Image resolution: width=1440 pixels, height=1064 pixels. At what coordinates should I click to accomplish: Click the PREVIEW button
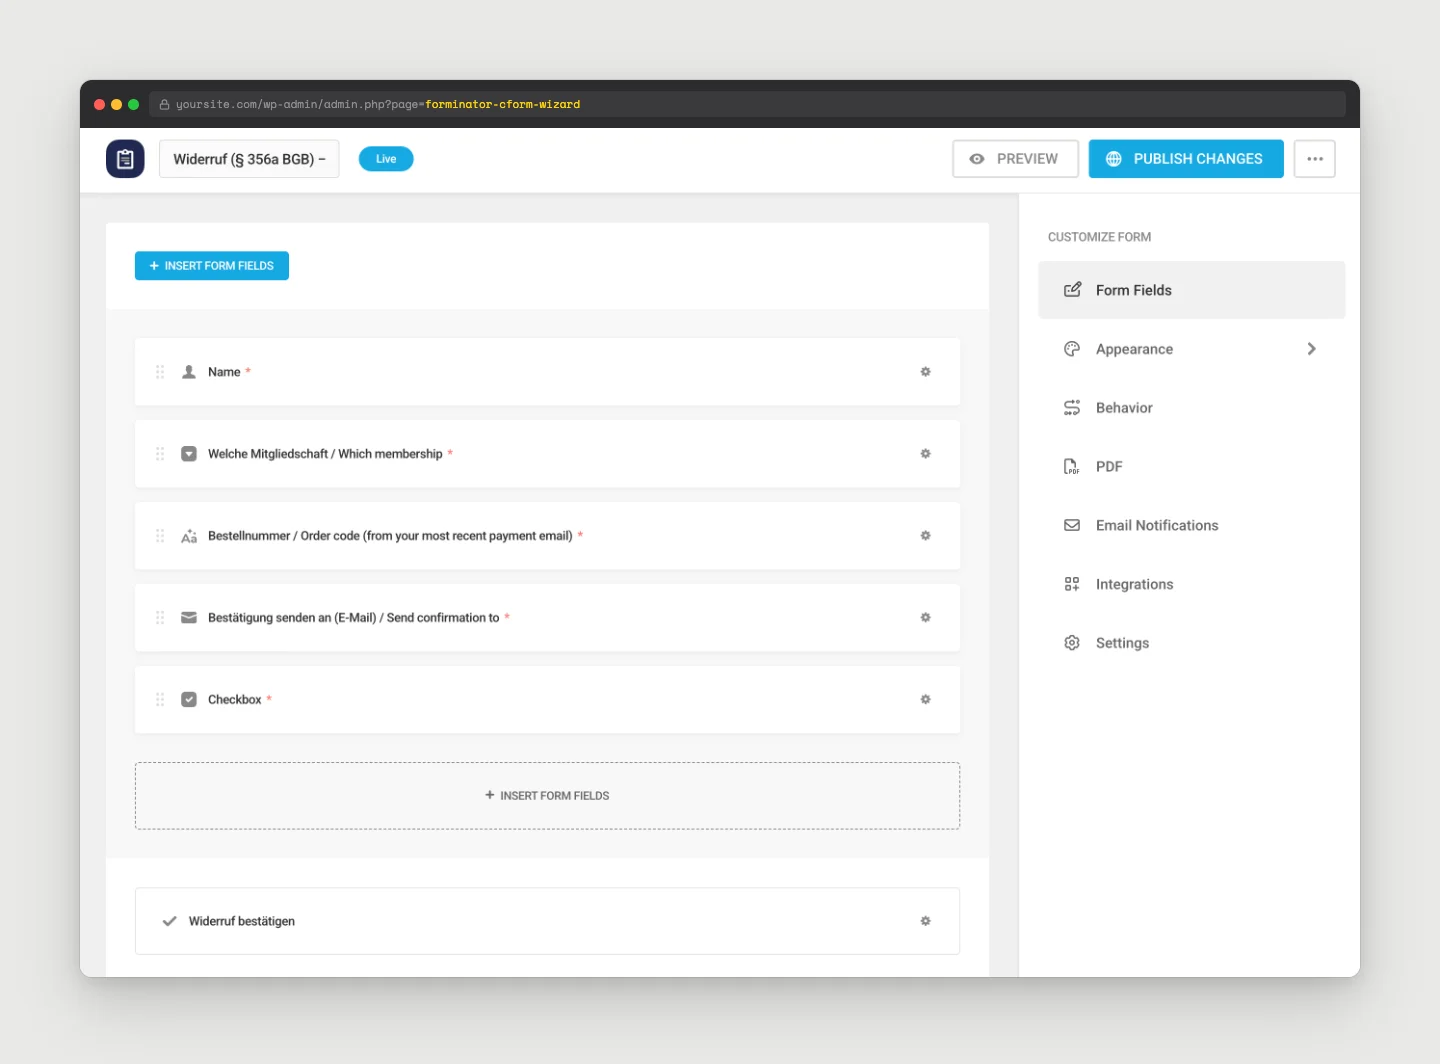point(1016,159)
